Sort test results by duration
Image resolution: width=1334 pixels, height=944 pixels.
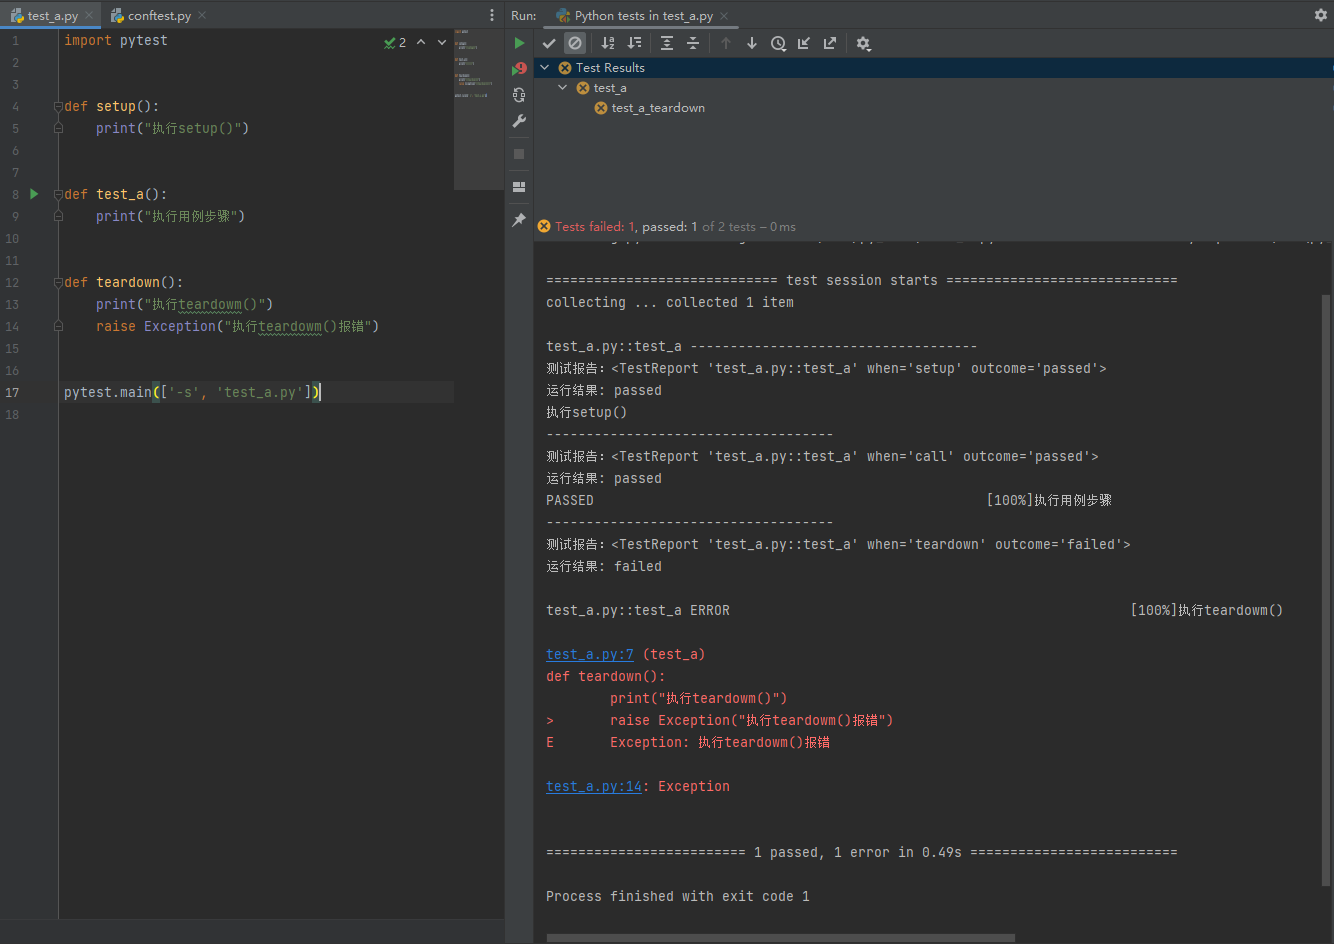click(634, 43)
